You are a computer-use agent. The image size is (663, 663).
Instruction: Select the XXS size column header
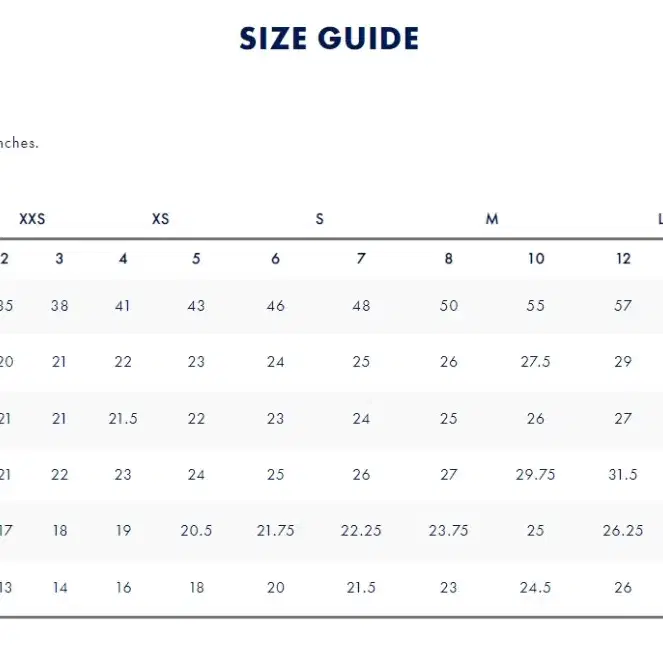click(32, 219)
